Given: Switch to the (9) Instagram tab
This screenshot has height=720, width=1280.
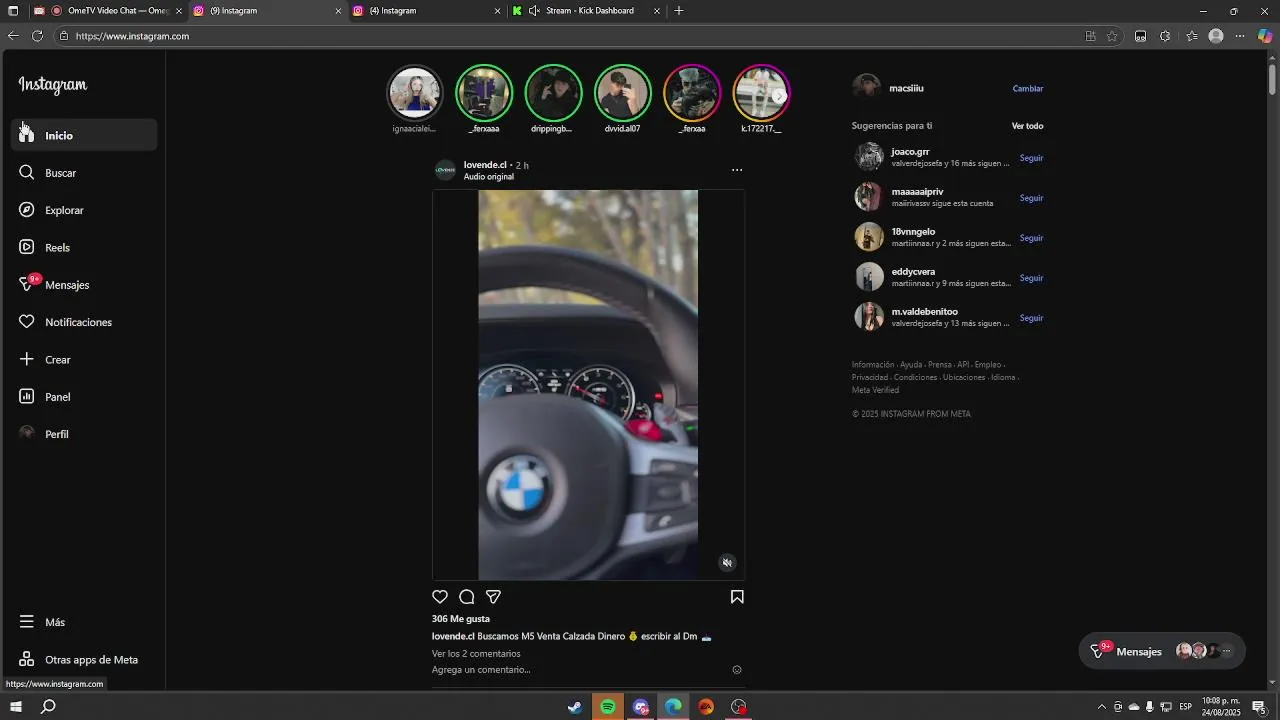Looking at the screenshot, I should point(267,11).
